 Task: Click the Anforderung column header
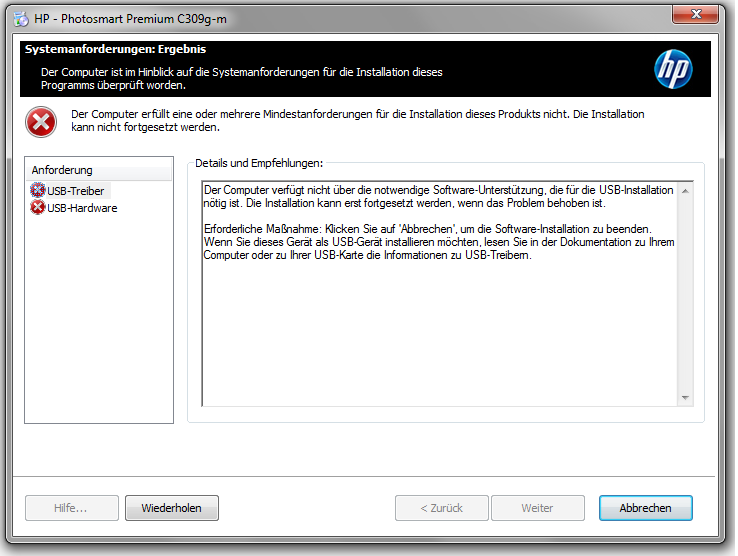pyautogui.click(x=99, y=169)
